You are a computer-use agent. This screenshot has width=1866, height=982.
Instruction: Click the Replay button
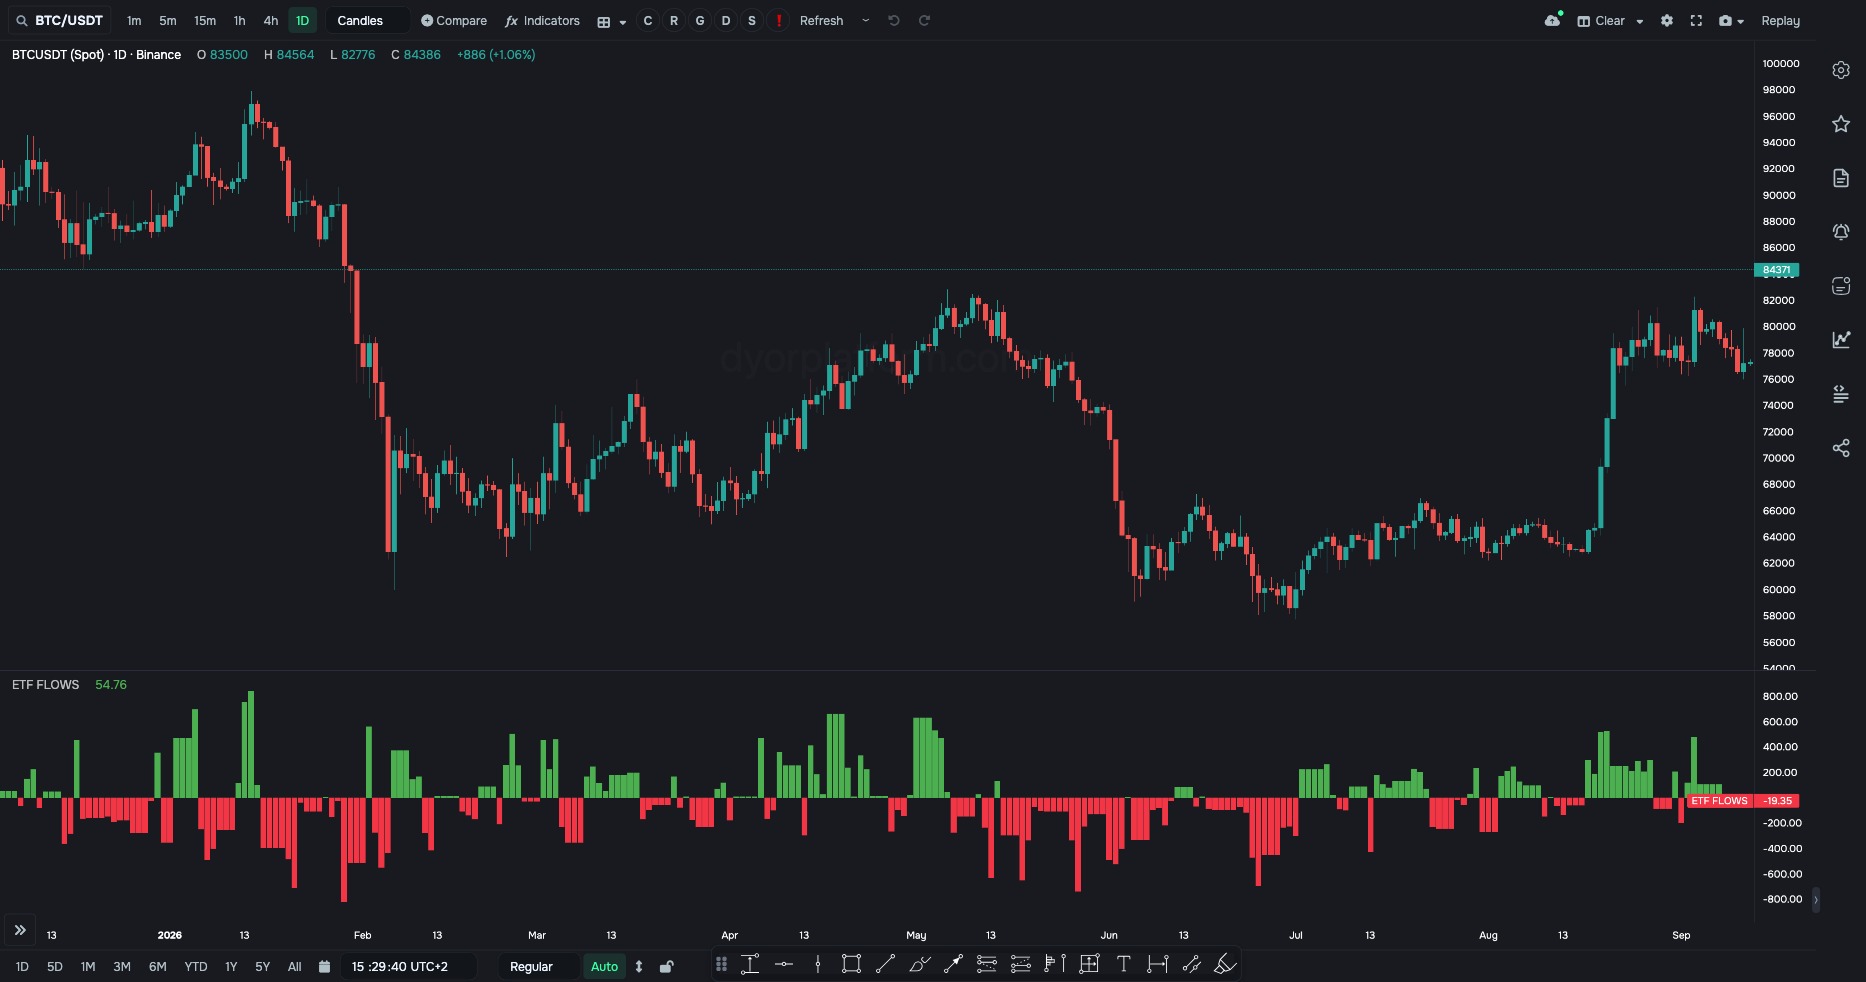[x=1780, y=20]
